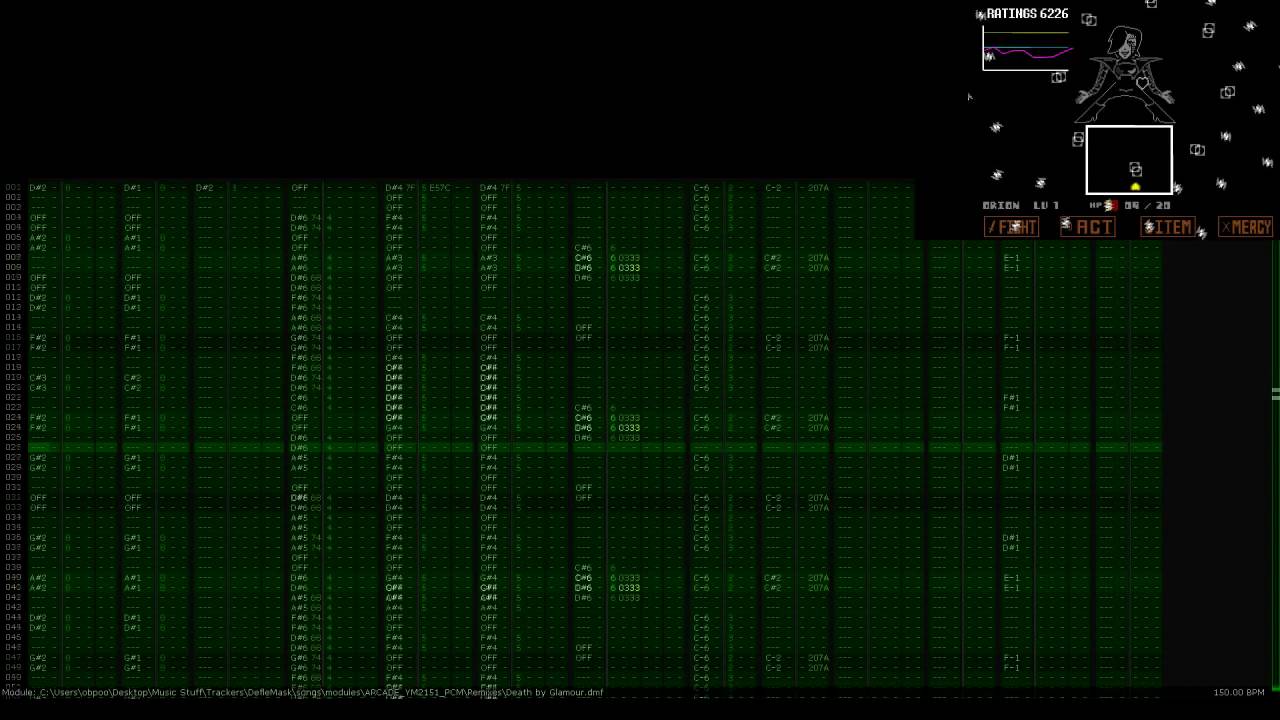This screenshot has width=1280, height=720.
Task: Click the Mettaton character sprite
Action: coord(1126,74)
